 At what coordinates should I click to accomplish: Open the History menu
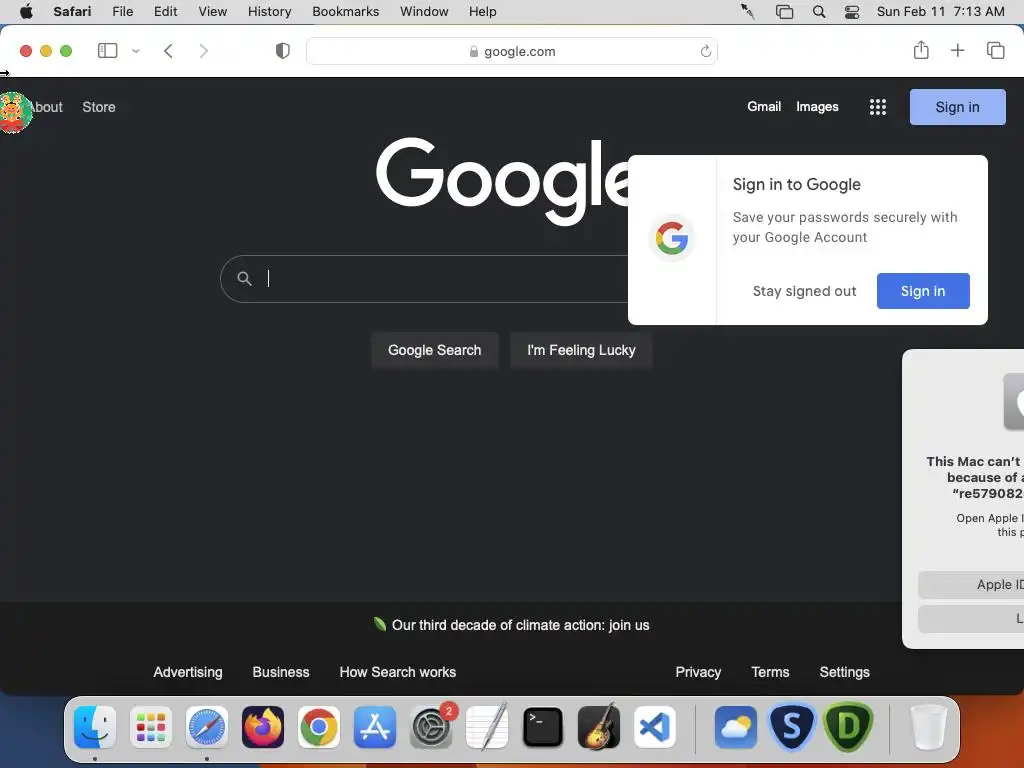tap(269, 11)
